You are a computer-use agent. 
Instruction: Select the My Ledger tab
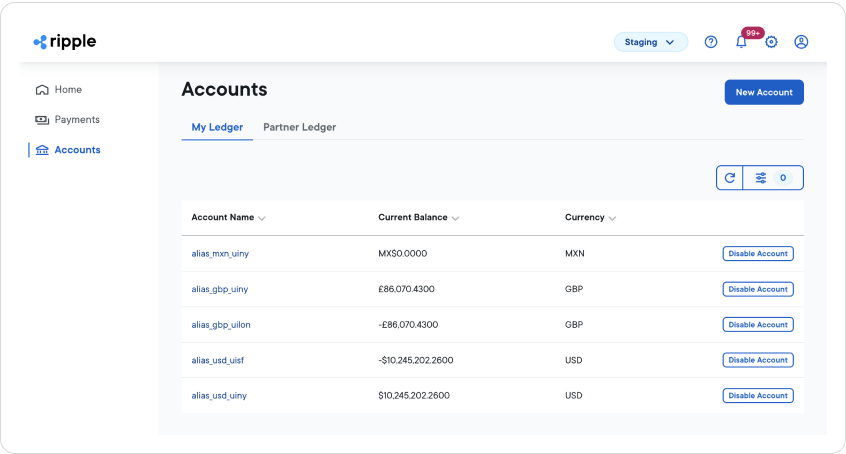pos(217,127)
